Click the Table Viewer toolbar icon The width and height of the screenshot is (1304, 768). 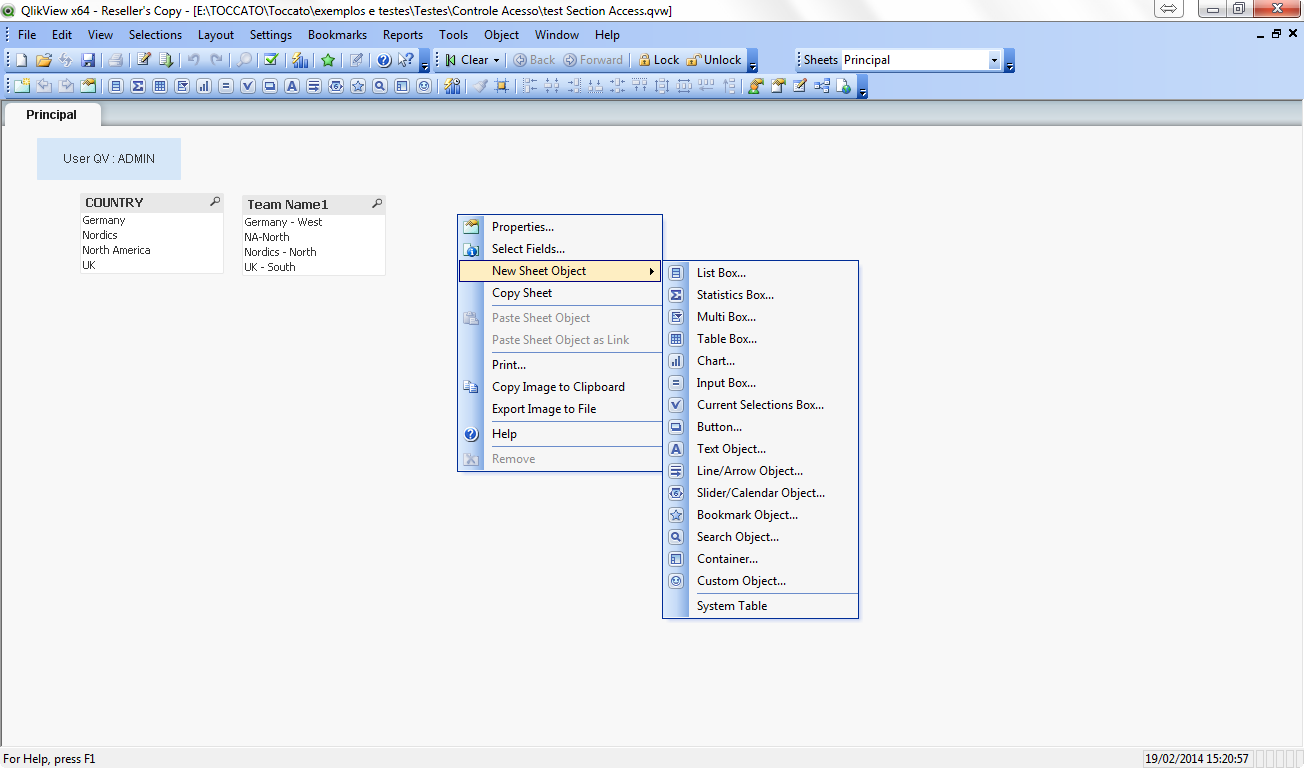point(822,86)
